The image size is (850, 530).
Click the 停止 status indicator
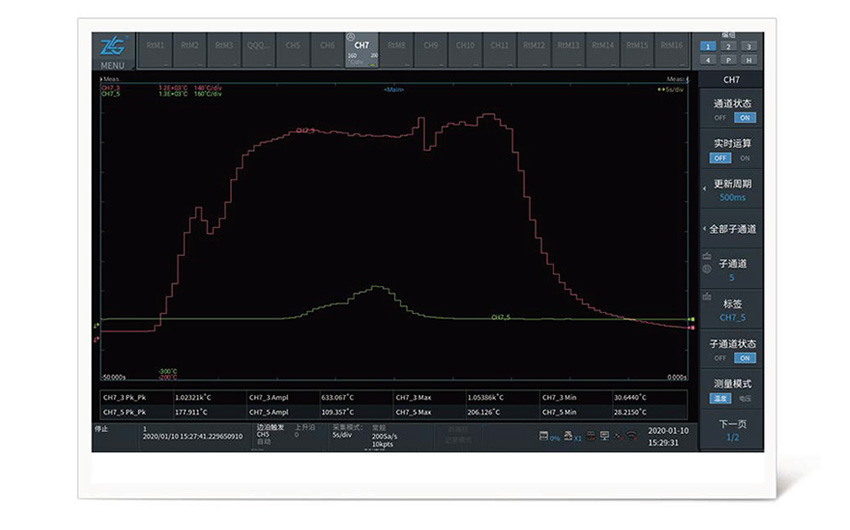point(101,429)
